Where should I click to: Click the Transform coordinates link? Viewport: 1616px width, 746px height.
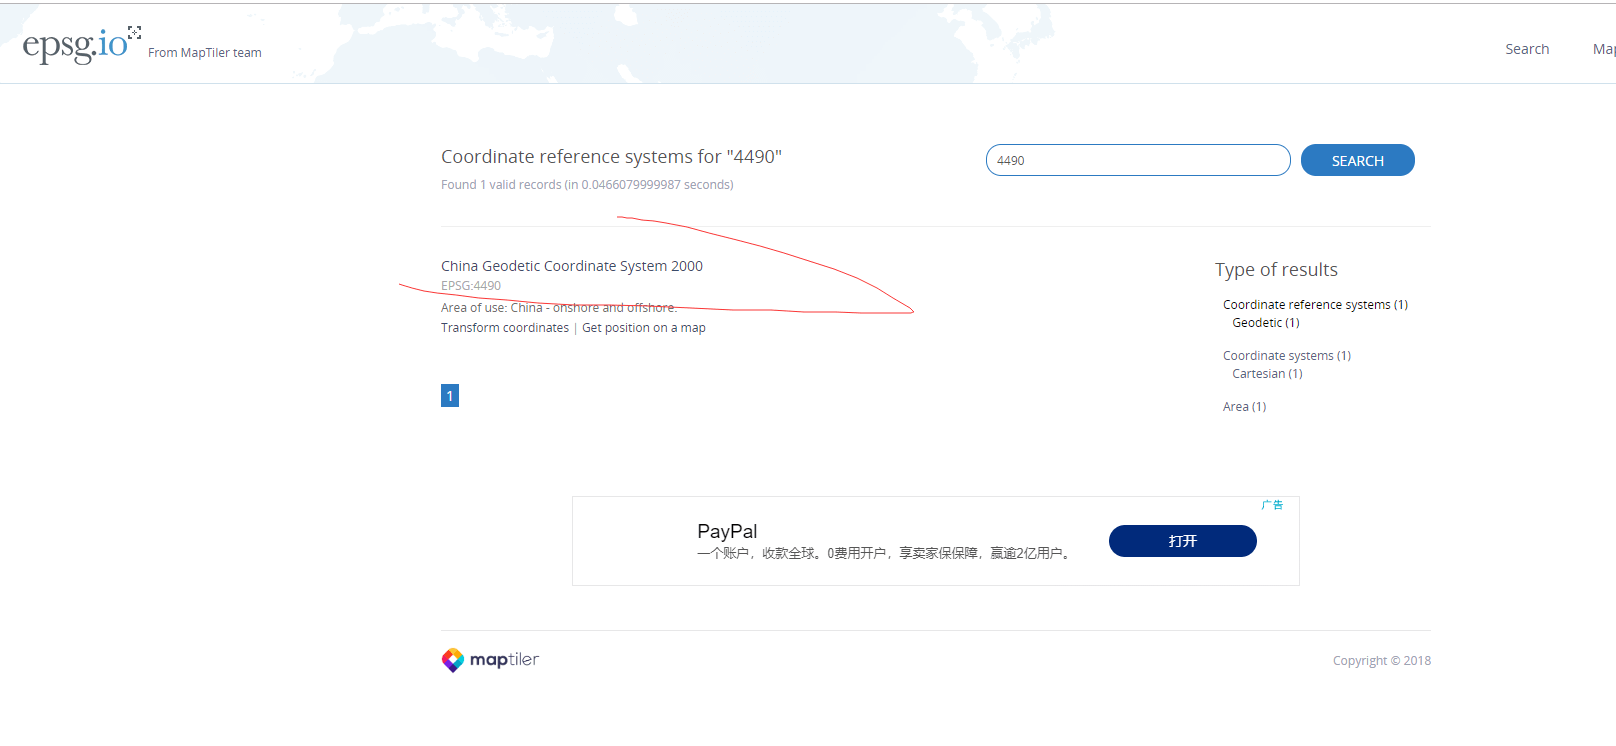tap(505, 328)
